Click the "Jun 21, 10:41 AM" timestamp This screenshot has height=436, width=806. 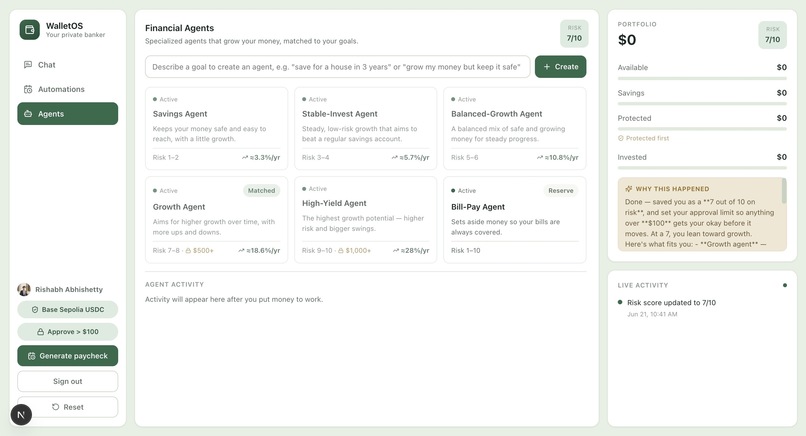(x=652, y=314)
